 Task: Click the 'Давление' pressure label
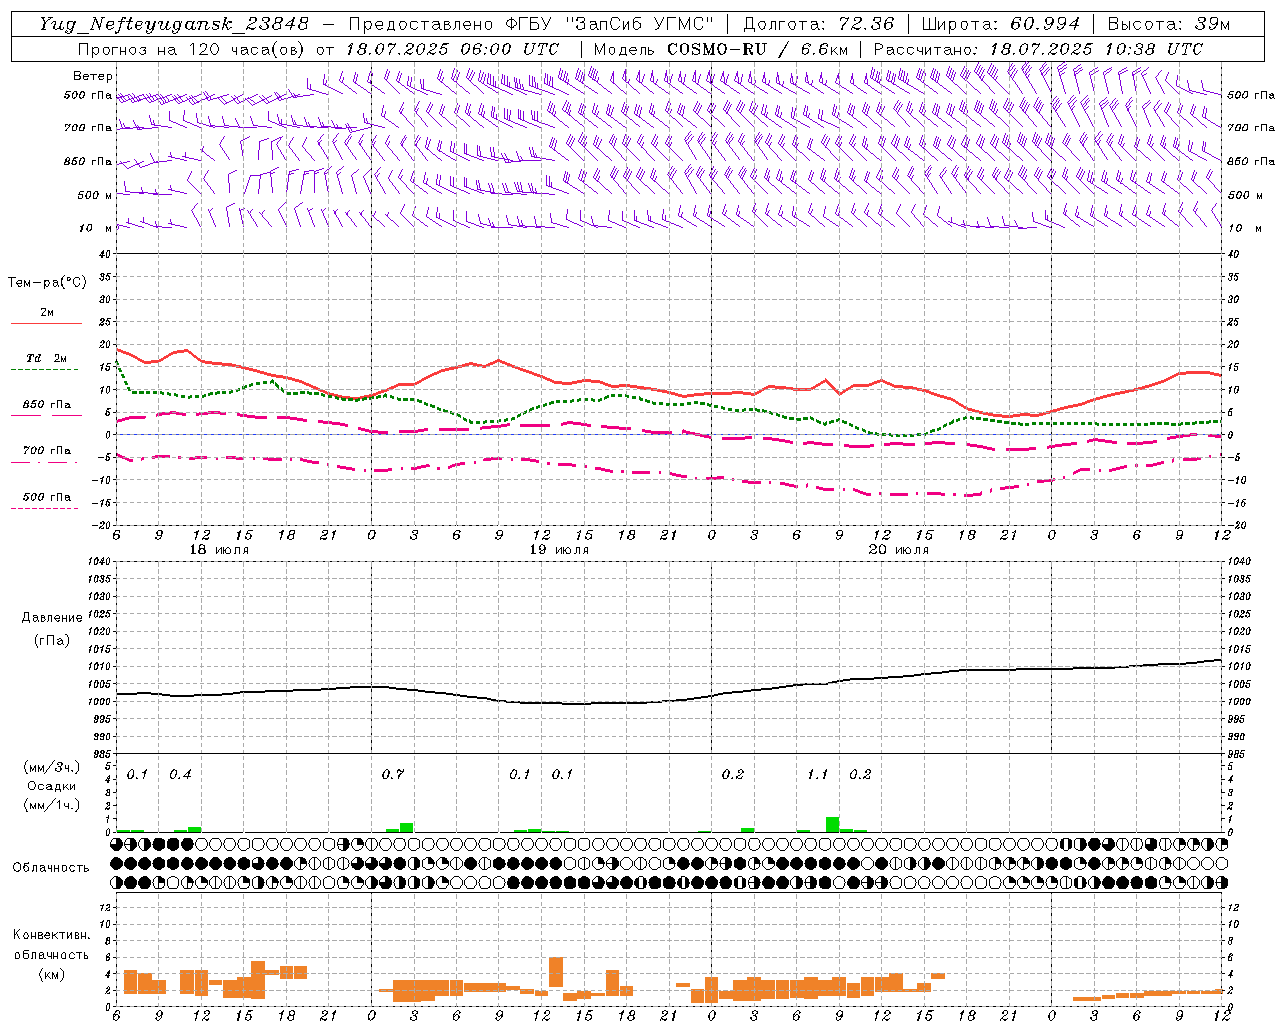(52, 618)
